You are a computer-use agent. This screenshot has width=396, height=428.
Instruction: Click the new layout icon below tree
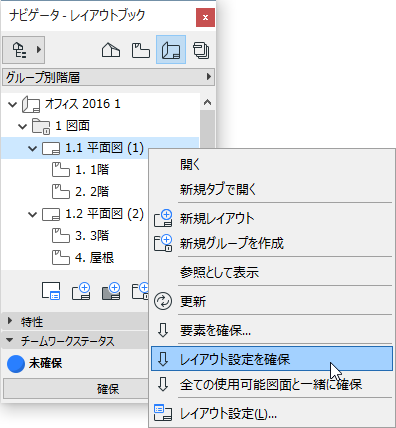(x=81, y=291)
